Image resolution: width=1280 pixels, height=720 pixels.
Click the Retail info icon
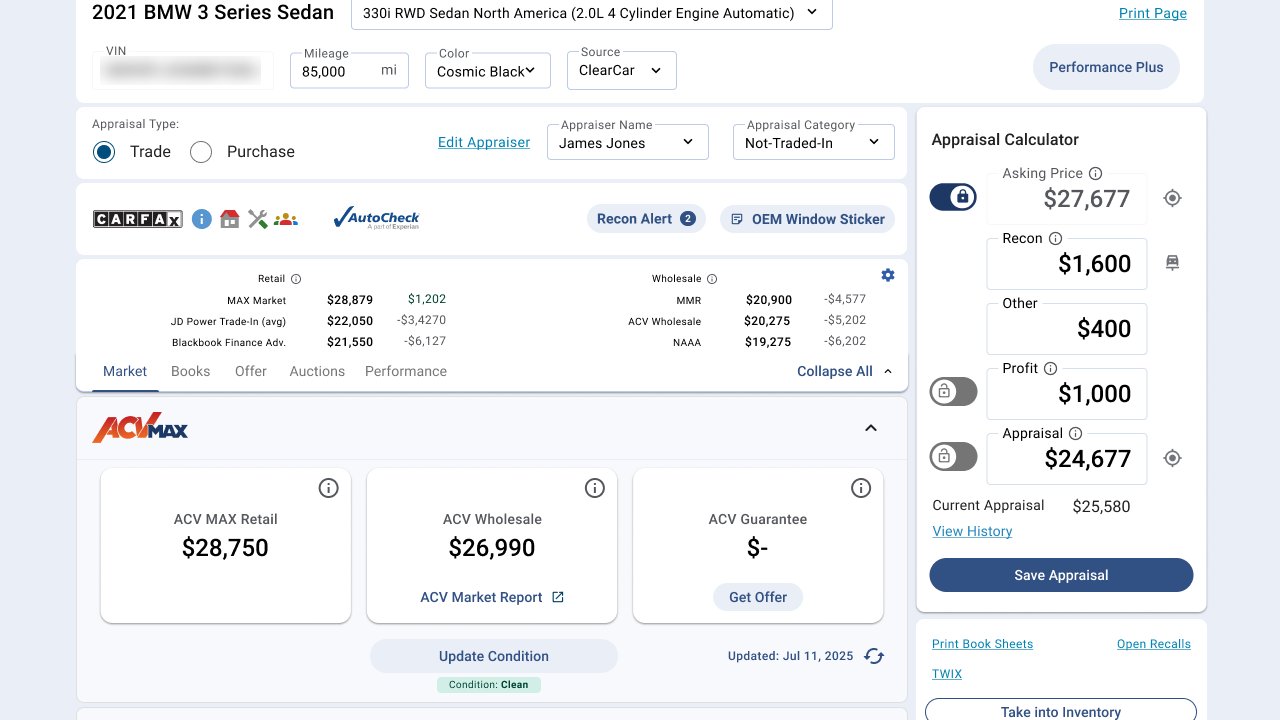pos(296,279)
